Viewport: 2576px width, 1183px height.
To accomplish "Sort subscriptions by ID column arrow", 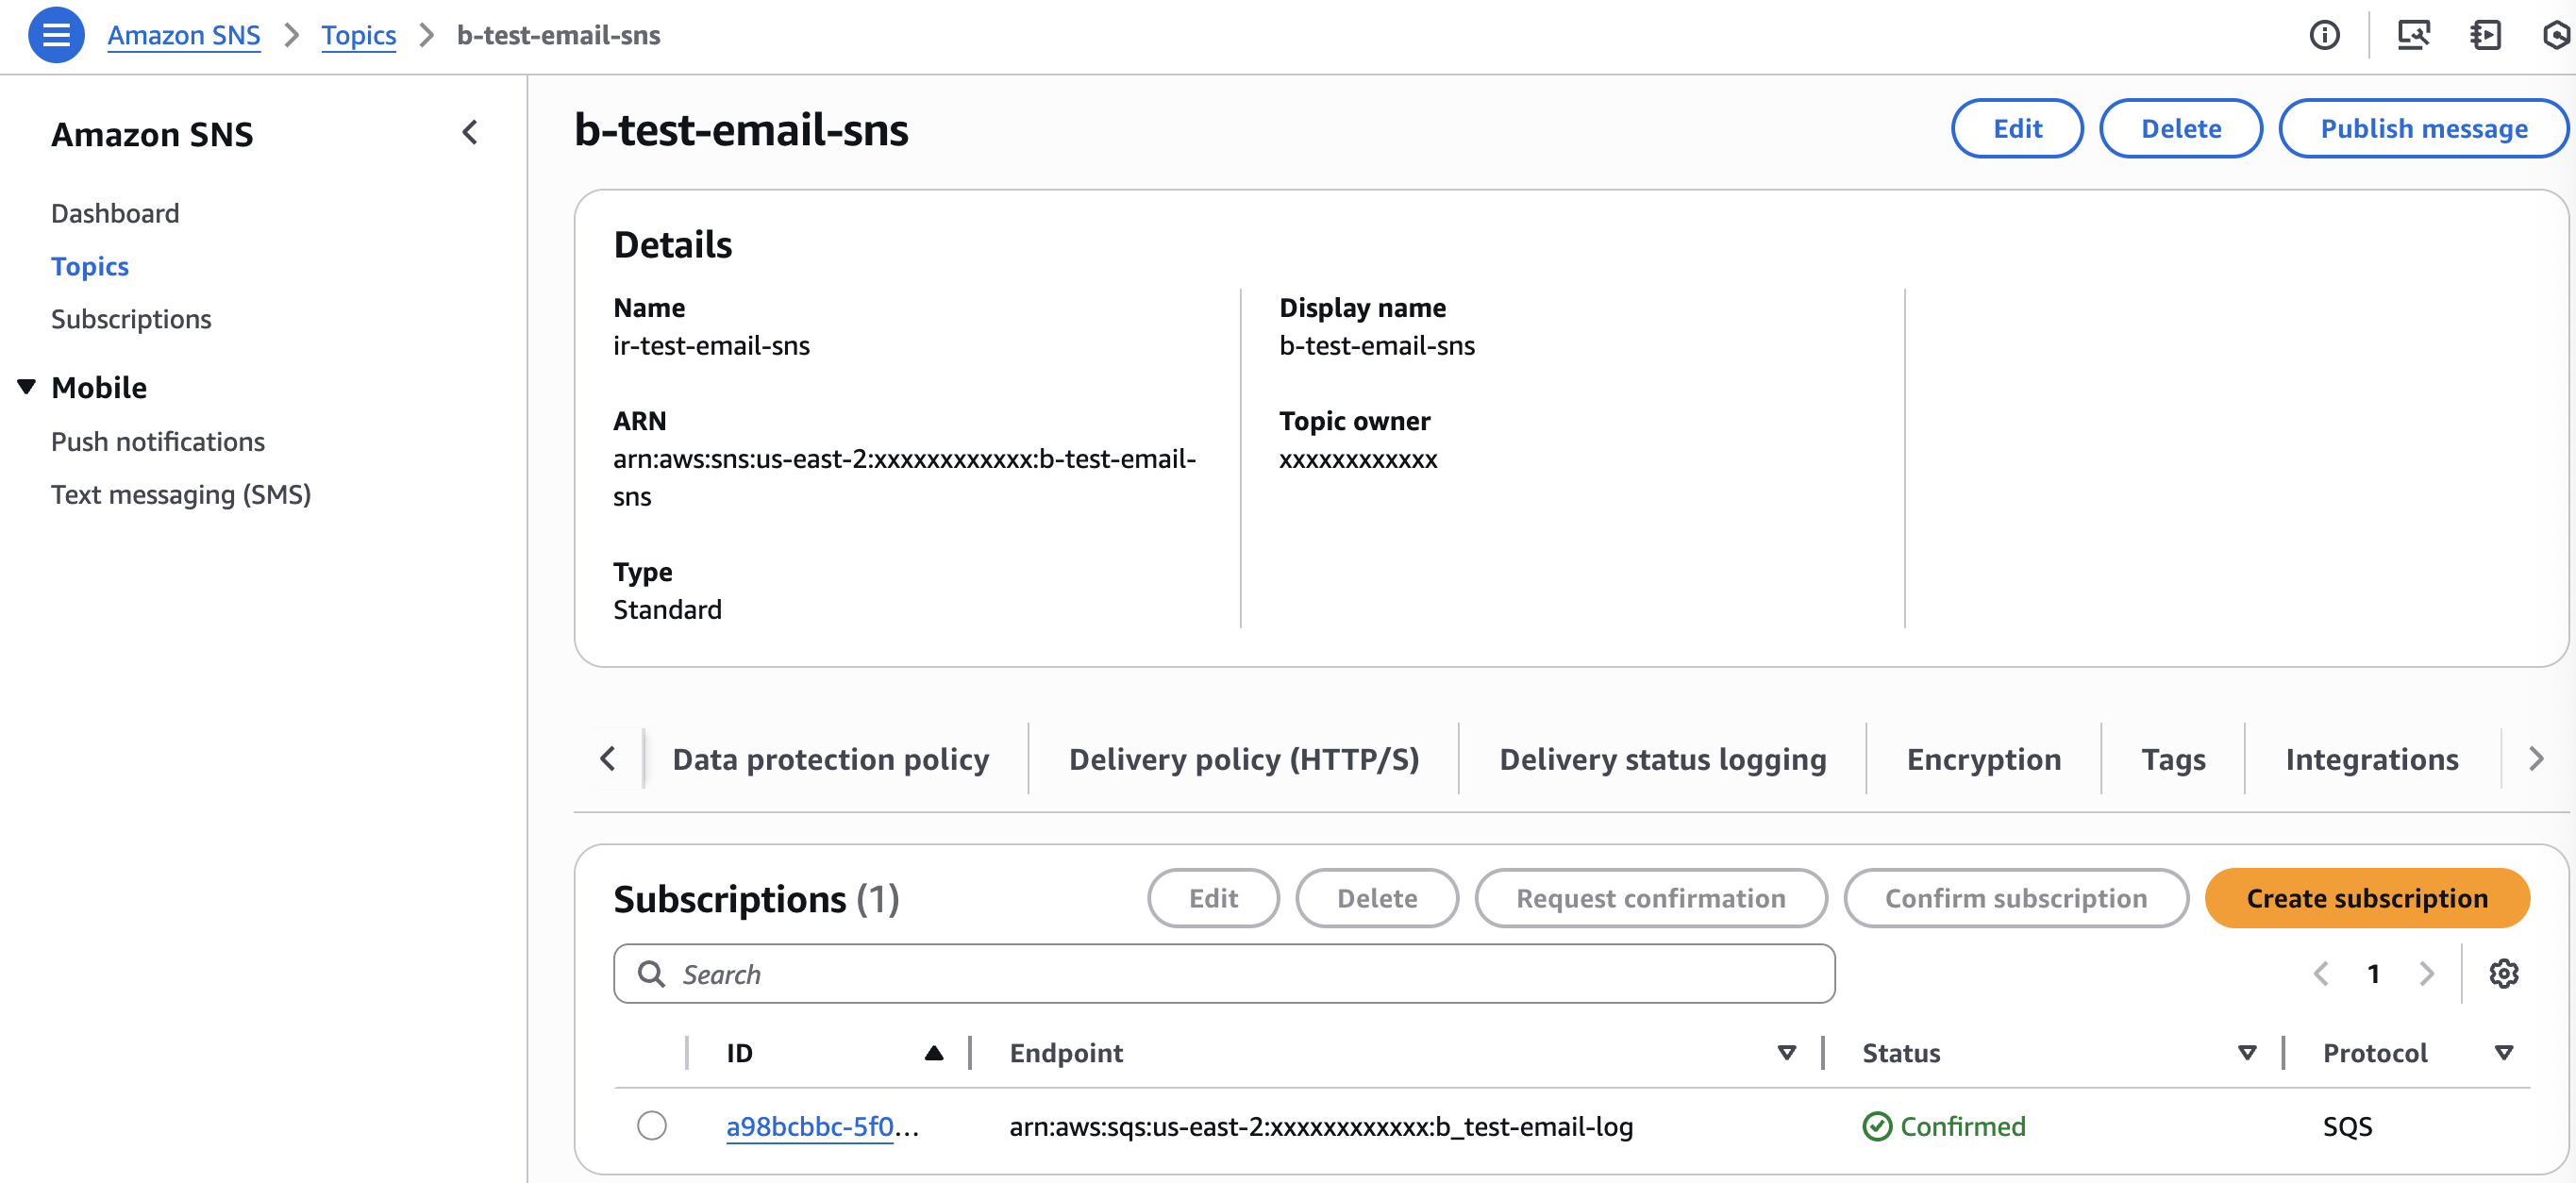I will click(934, 1052).
